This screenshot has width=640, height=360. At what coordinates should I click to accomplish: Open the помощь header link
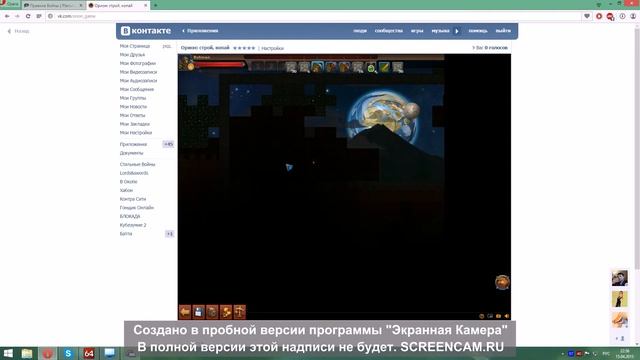point(478,31)
